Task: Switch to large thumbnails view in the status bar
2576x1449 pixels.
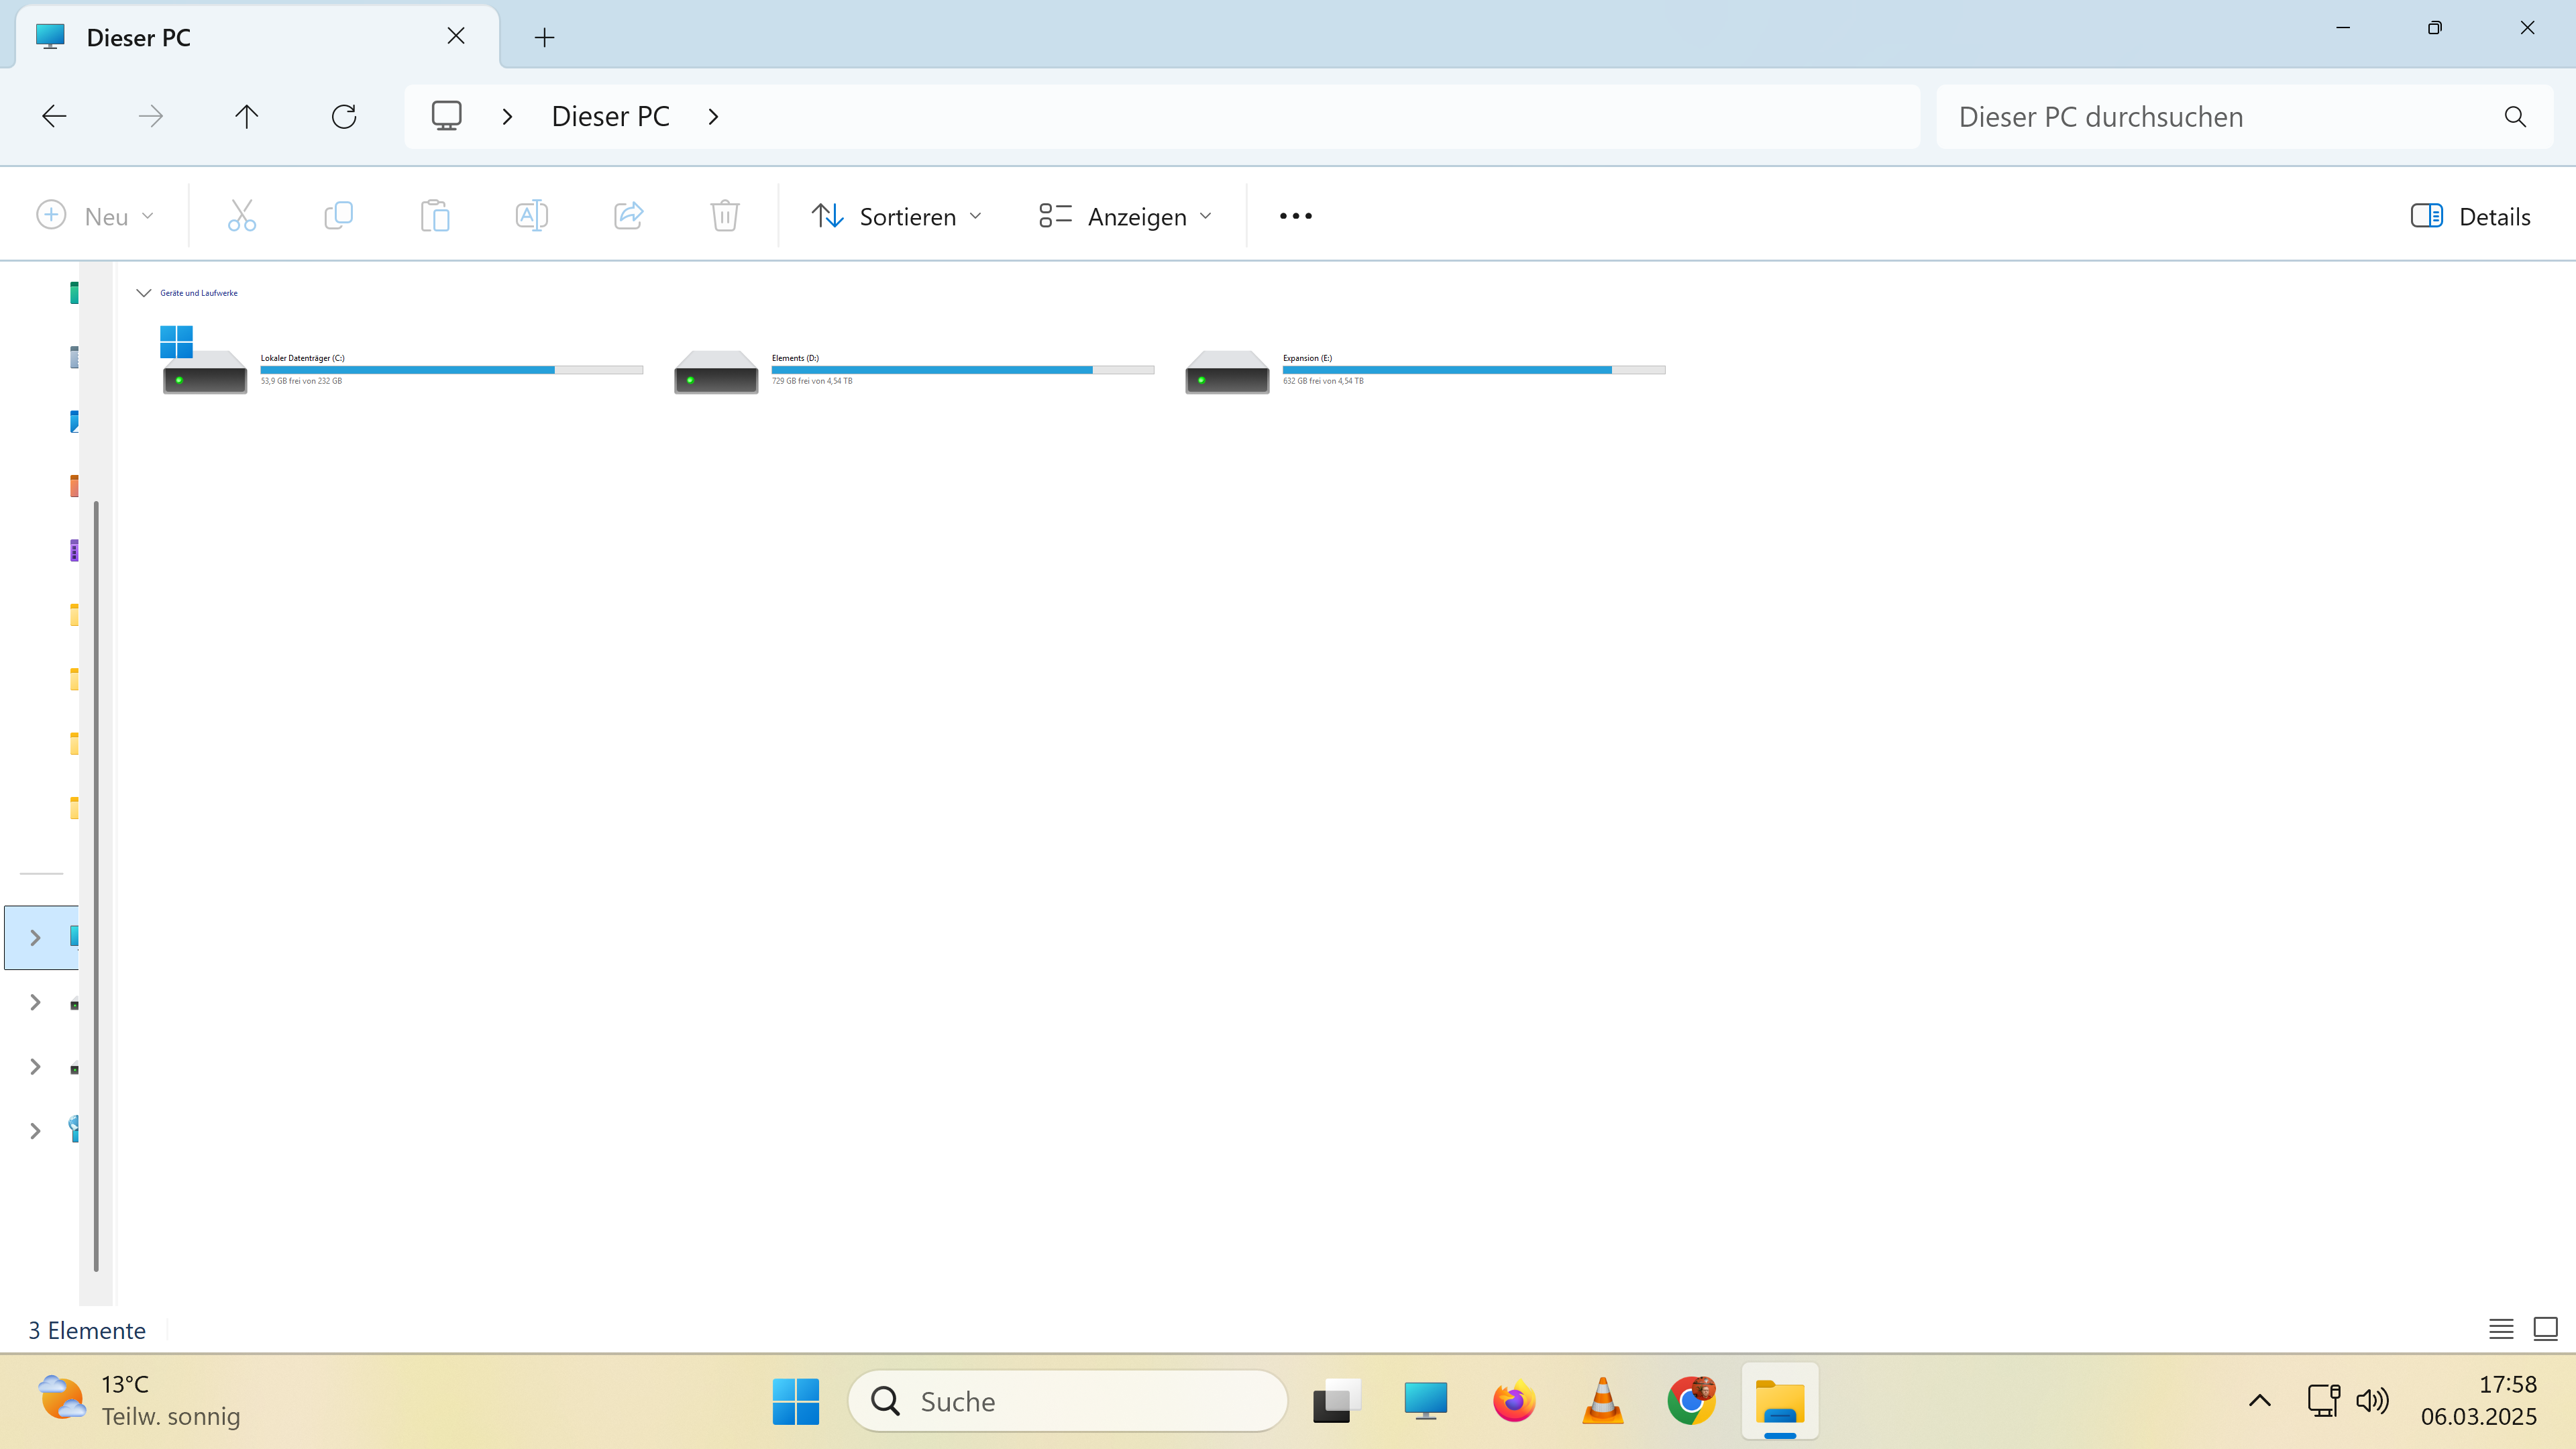Action: [2545, 1329]
